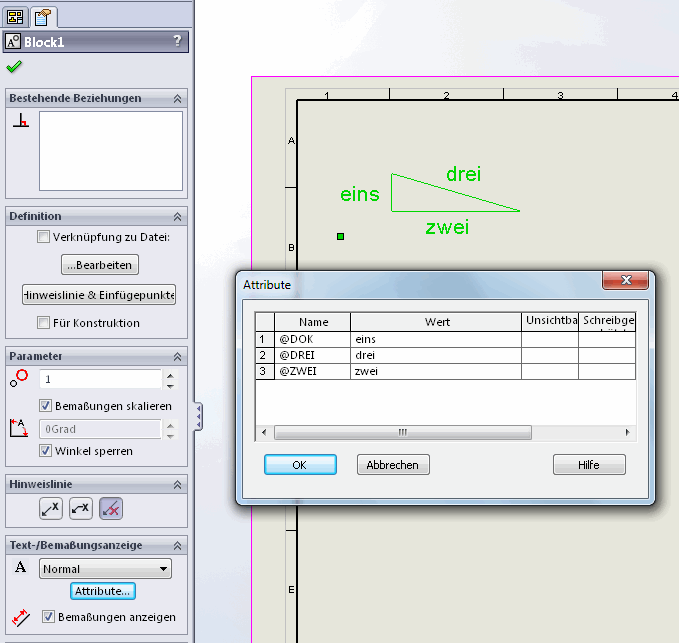Viewport: 679px width, 643px height.
Task: Open the FeatureManager tab icon
Action: 16,17
